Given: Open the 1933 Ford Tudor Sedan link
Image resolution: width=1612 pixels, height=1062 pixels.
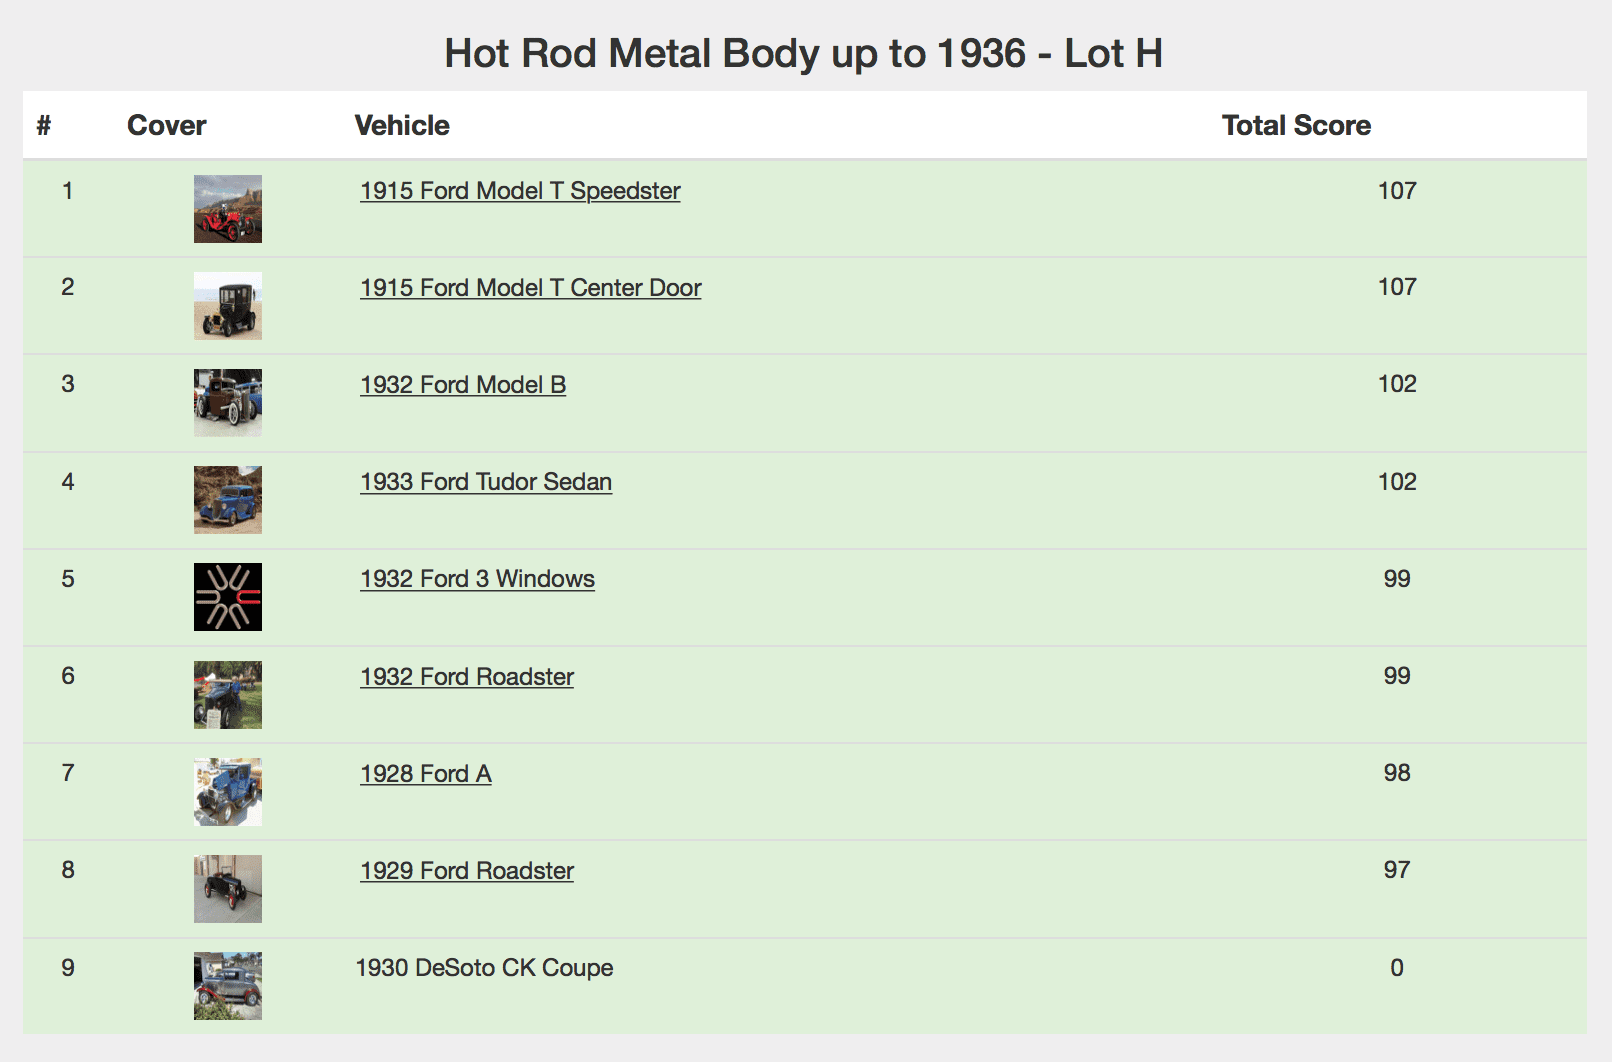Looking at the screenshot, I should click(x=486, y=482).
